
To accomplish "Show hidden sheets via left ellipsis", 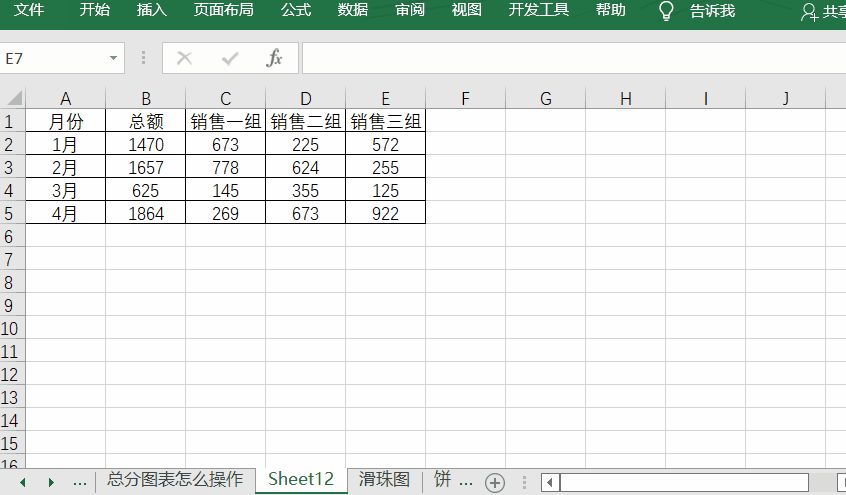I will tap(80, 482).
